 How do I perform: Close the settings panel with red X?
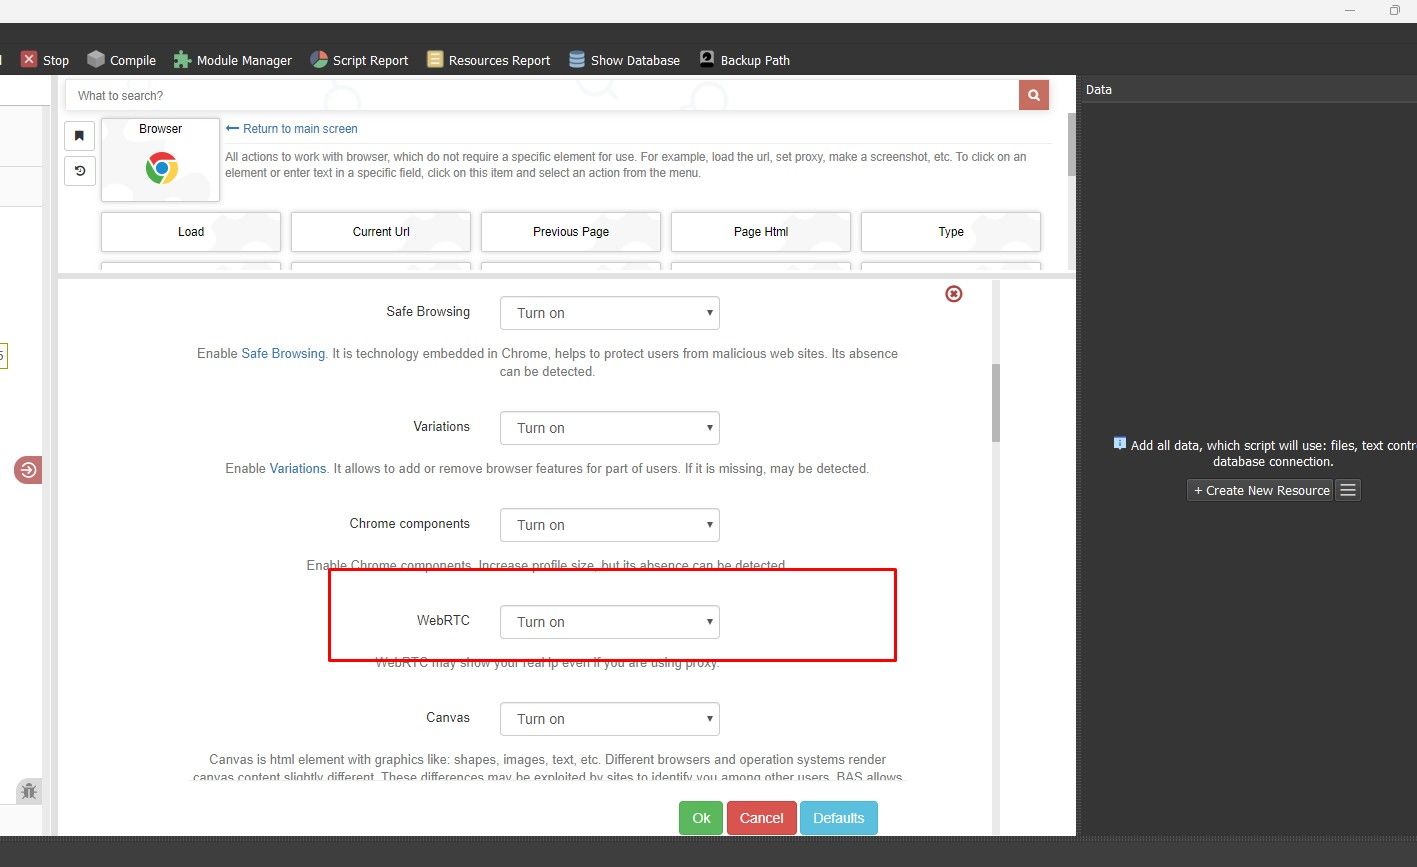click(x=954, y=293)
